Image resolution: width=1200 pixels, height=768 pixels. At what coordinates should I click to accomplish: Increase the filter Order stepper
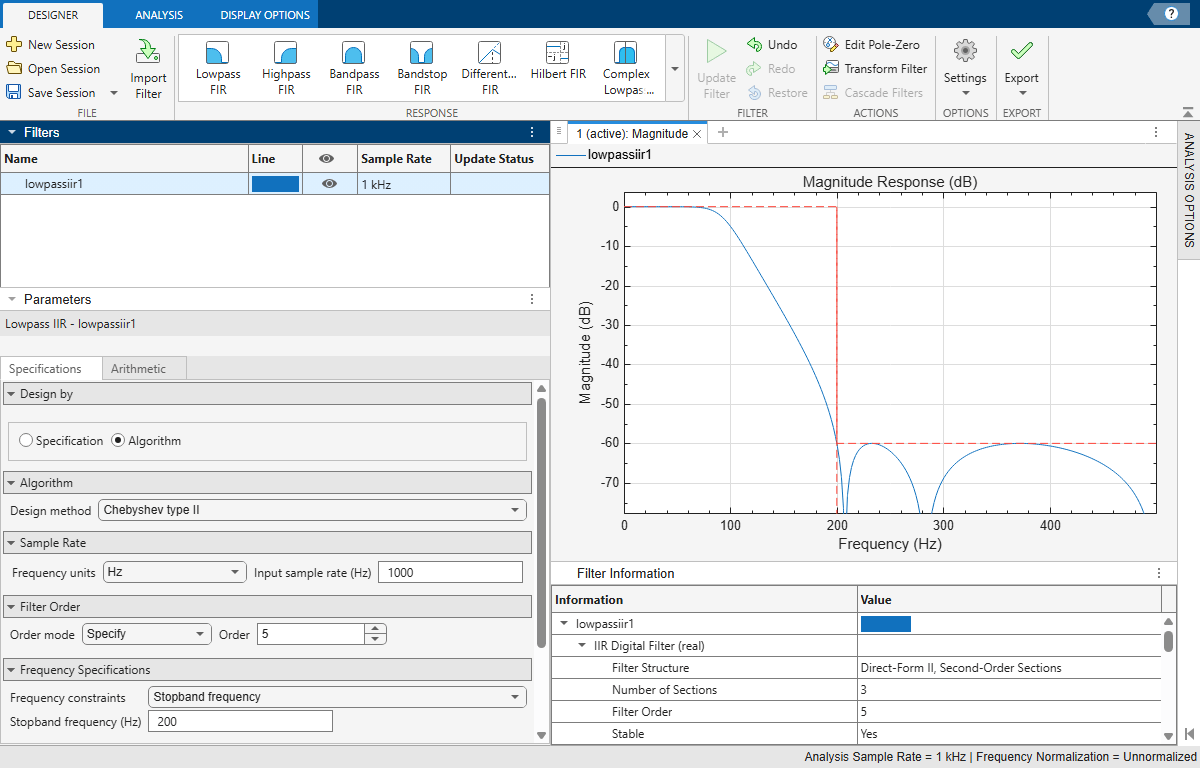tap(376, 629)
